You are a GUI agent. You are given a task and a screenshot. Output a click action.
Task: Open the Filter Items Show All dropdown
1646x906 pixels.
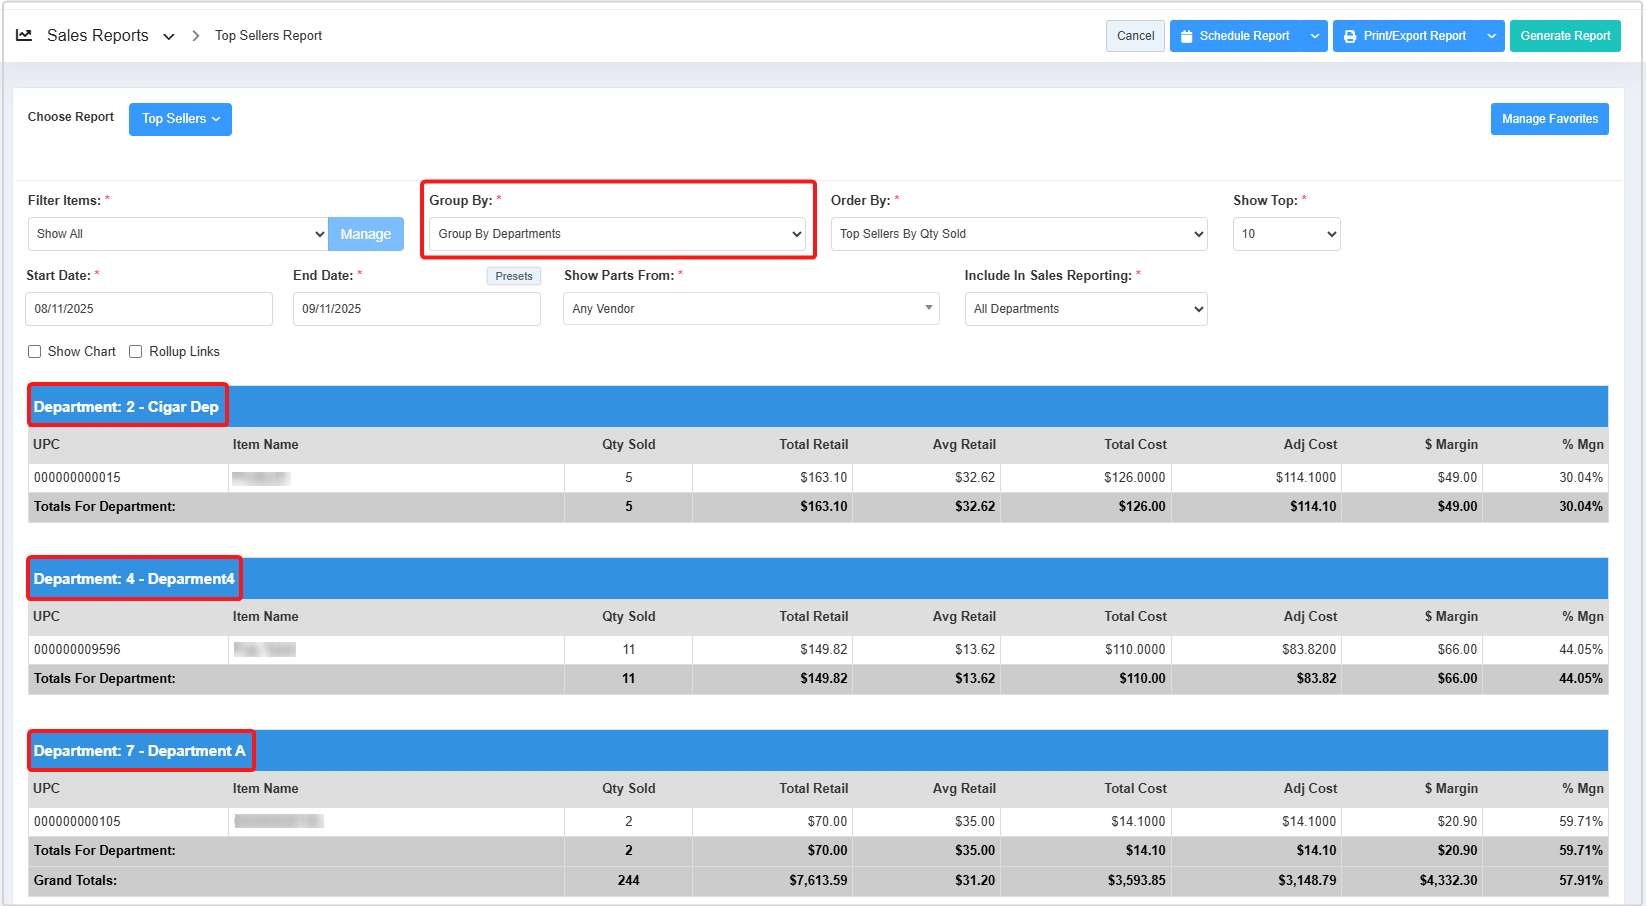tap(178, 234)
